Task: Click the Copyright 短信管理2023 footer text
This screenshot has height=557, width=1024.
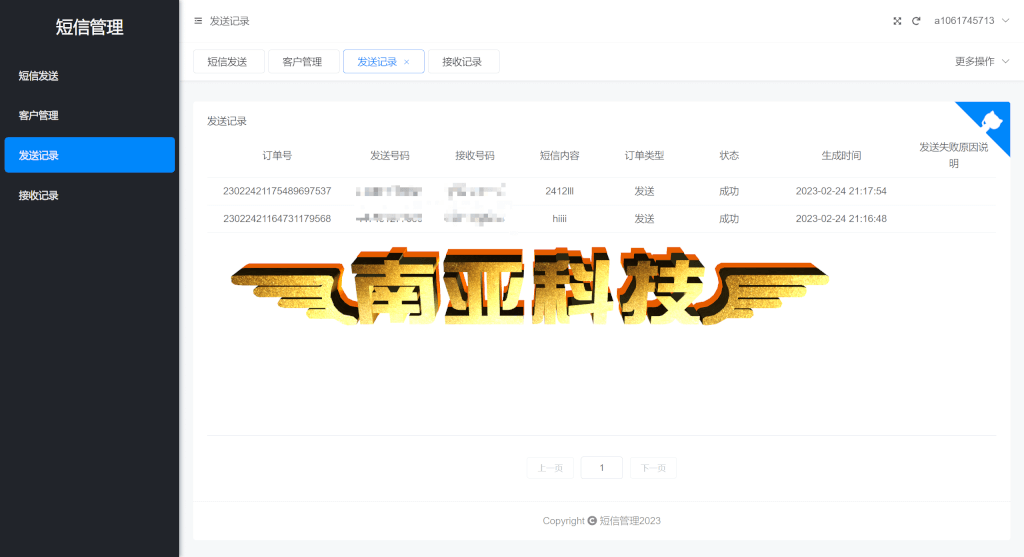Action: click(x=601, y=520)
